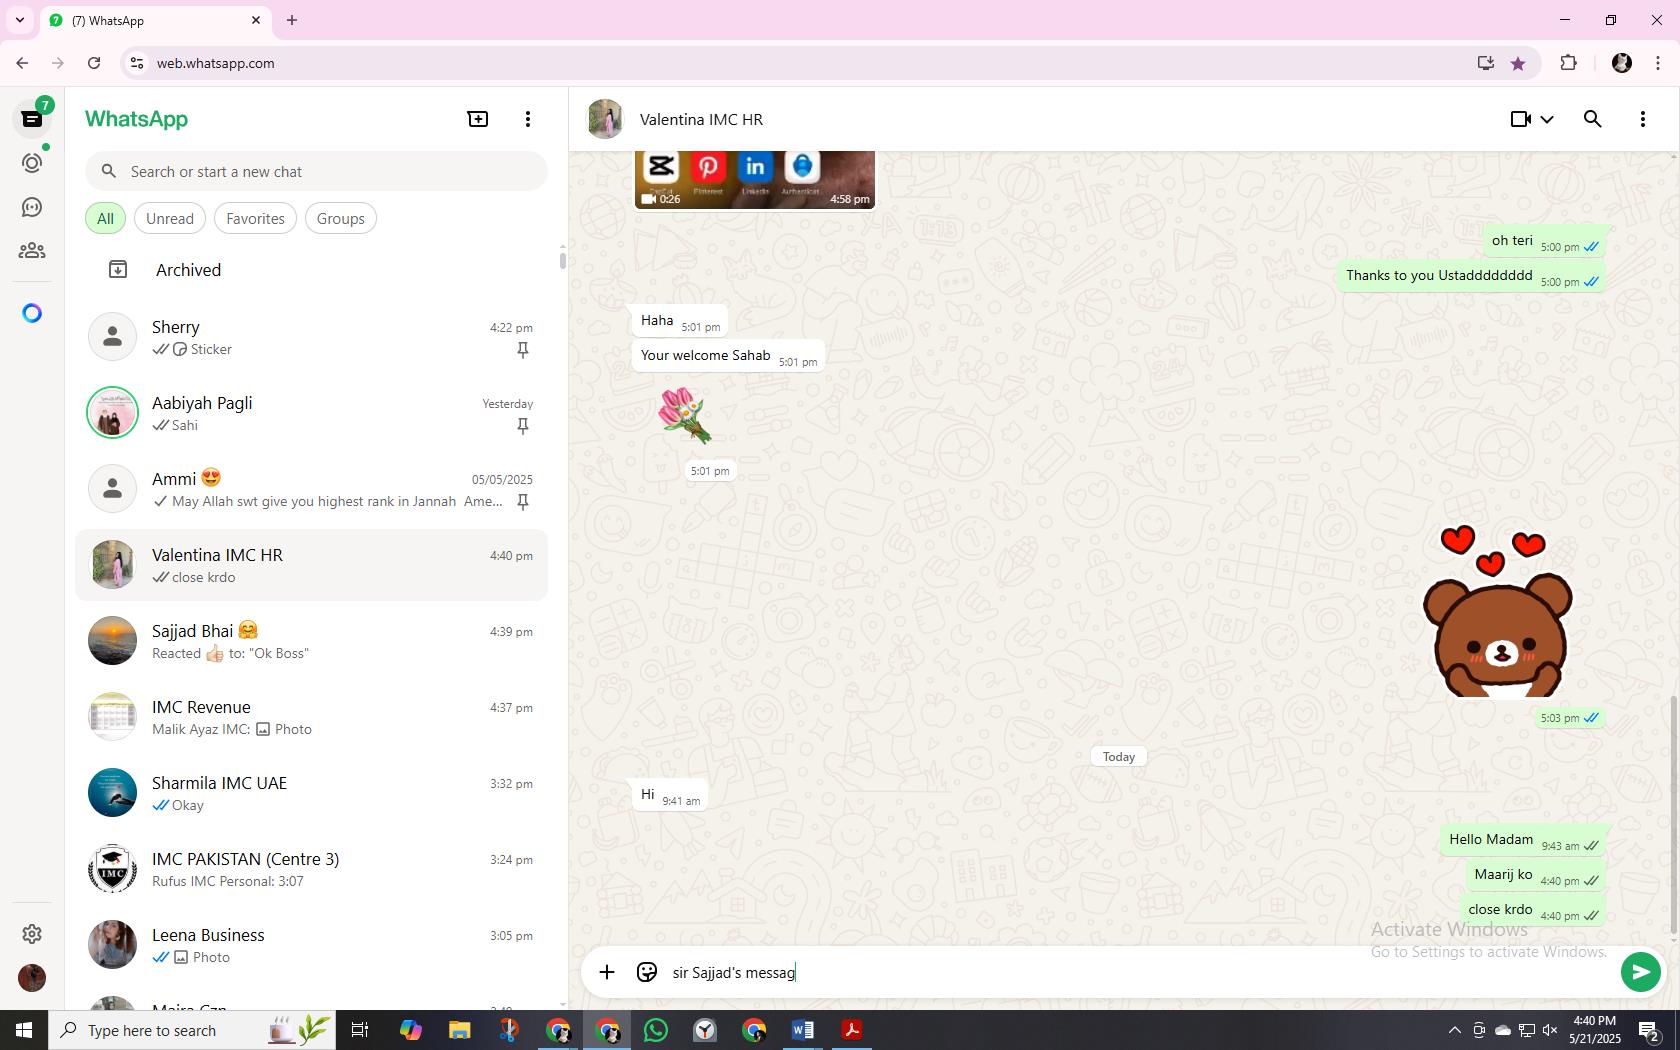Show hidden system tray icons
The image size is (1680, 1050).
tap(1454, 1030)
